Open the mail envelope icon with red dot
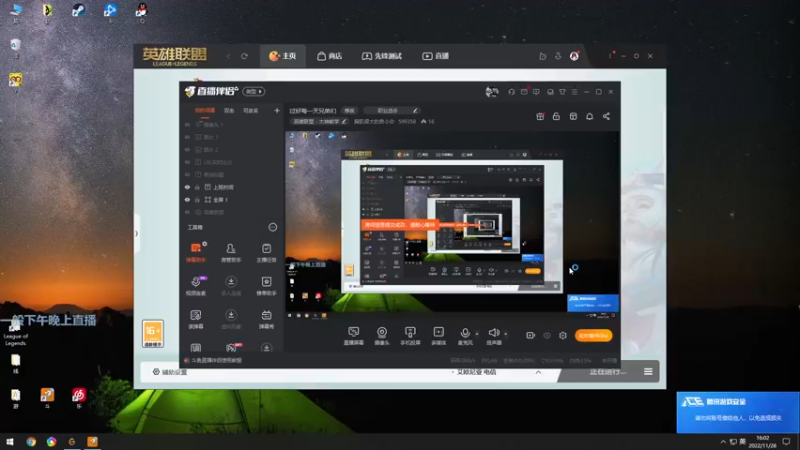This screenshot has height=450, width=800. 524,92
